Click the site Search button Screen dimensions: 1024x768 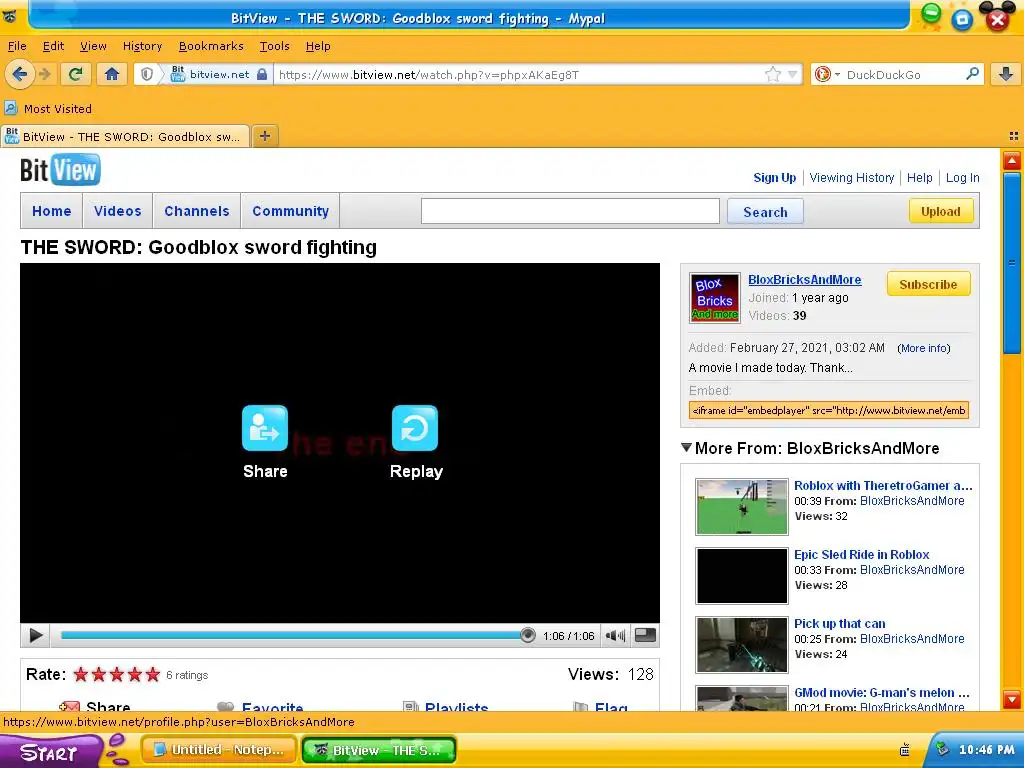click(765, 212)
